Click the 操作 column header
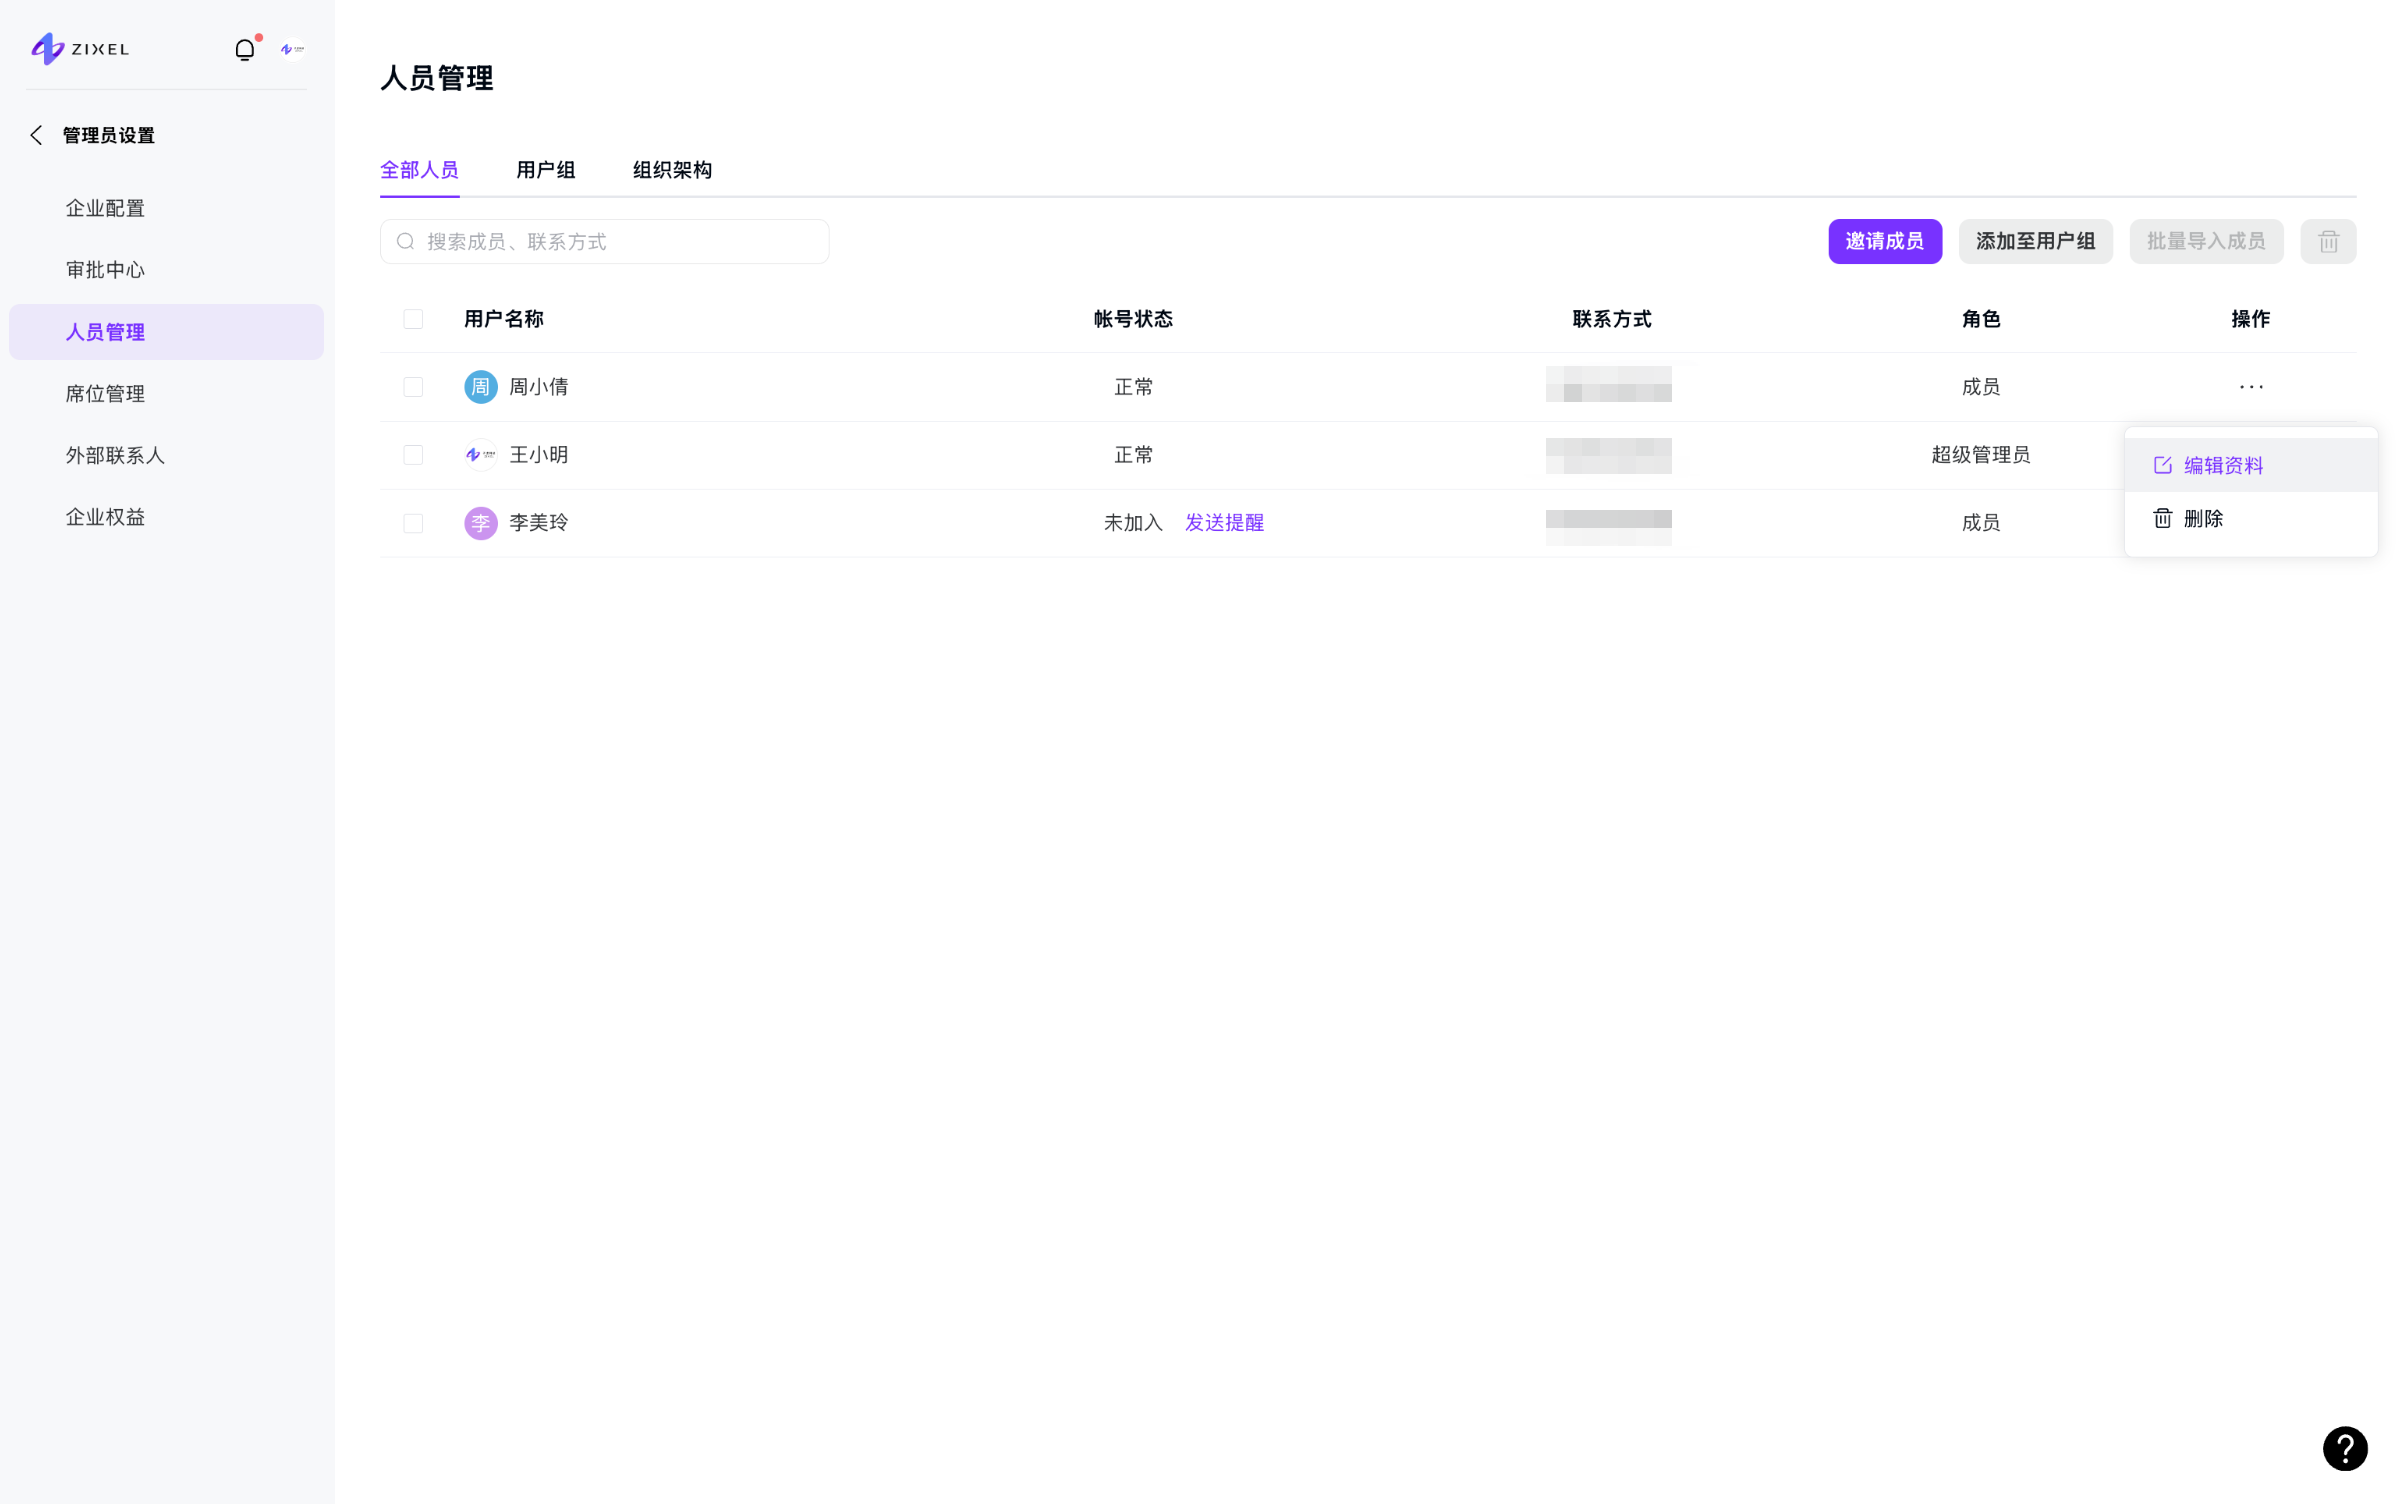The image size is (2400, 1504). (2250, 319)
